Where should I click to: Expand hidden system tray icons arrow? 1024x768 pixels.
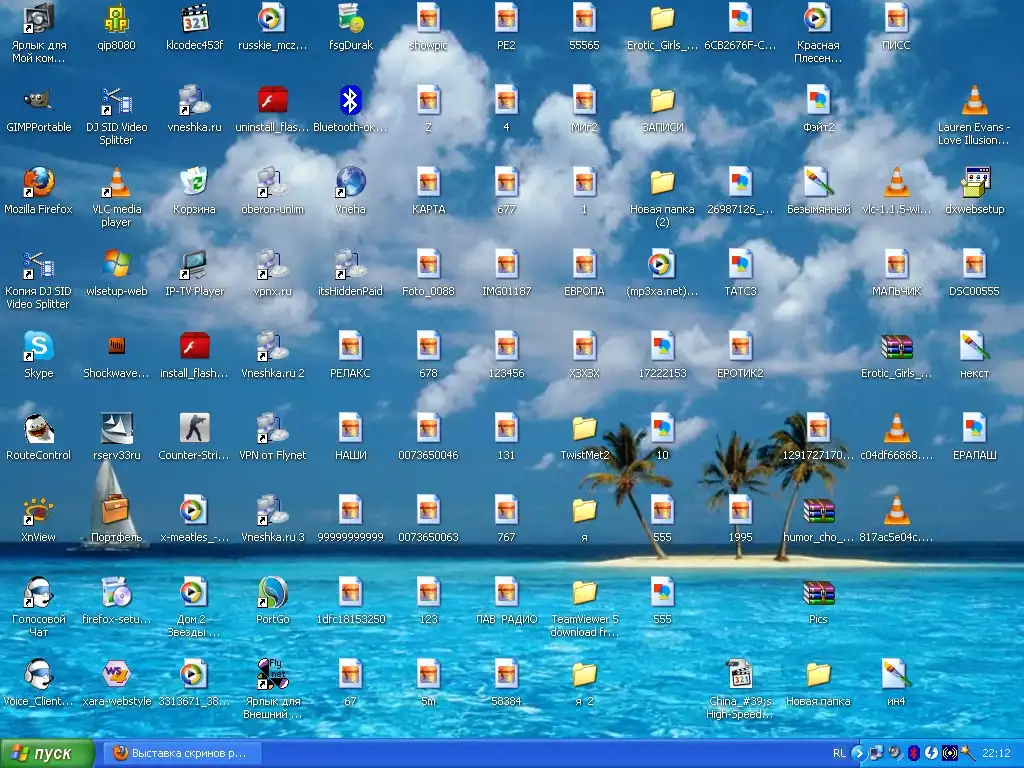(x=860, y=752)
